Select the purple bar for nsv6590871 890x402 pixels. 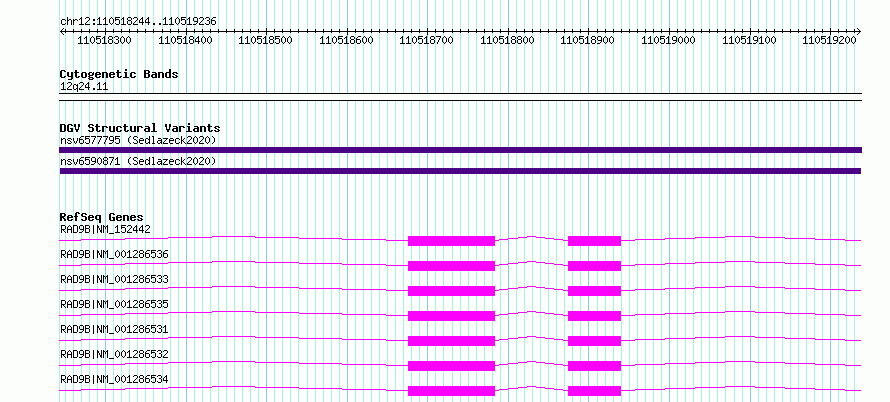460,171
